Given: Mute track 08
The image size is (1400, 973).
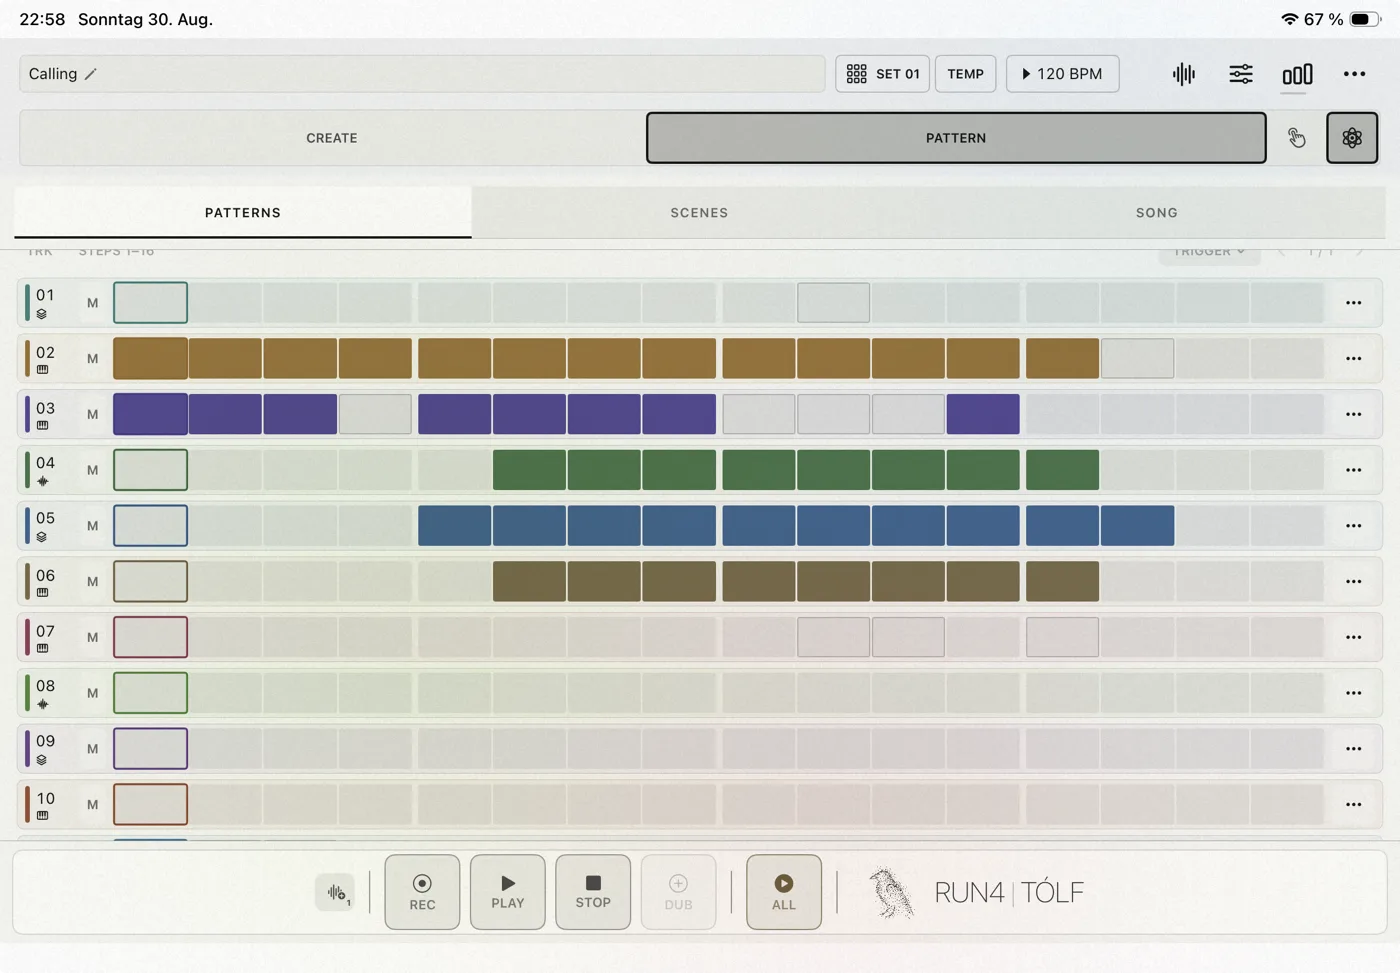Looking at the screenshot, I should coord(92,693).
